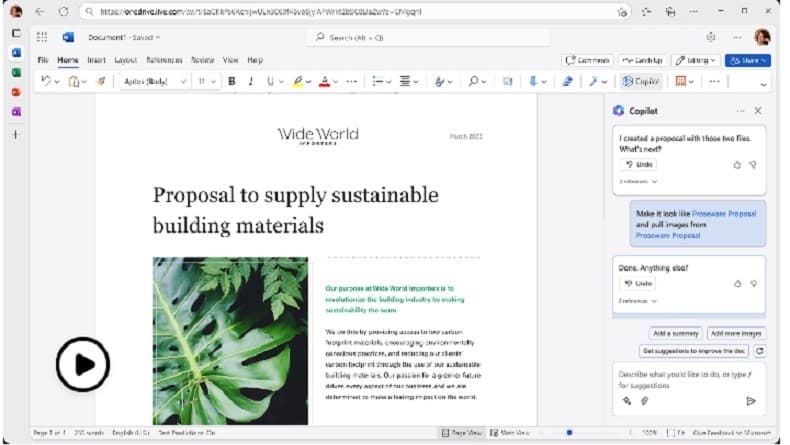
Task: Open the Insert ribbon tab
Action: 96,60
